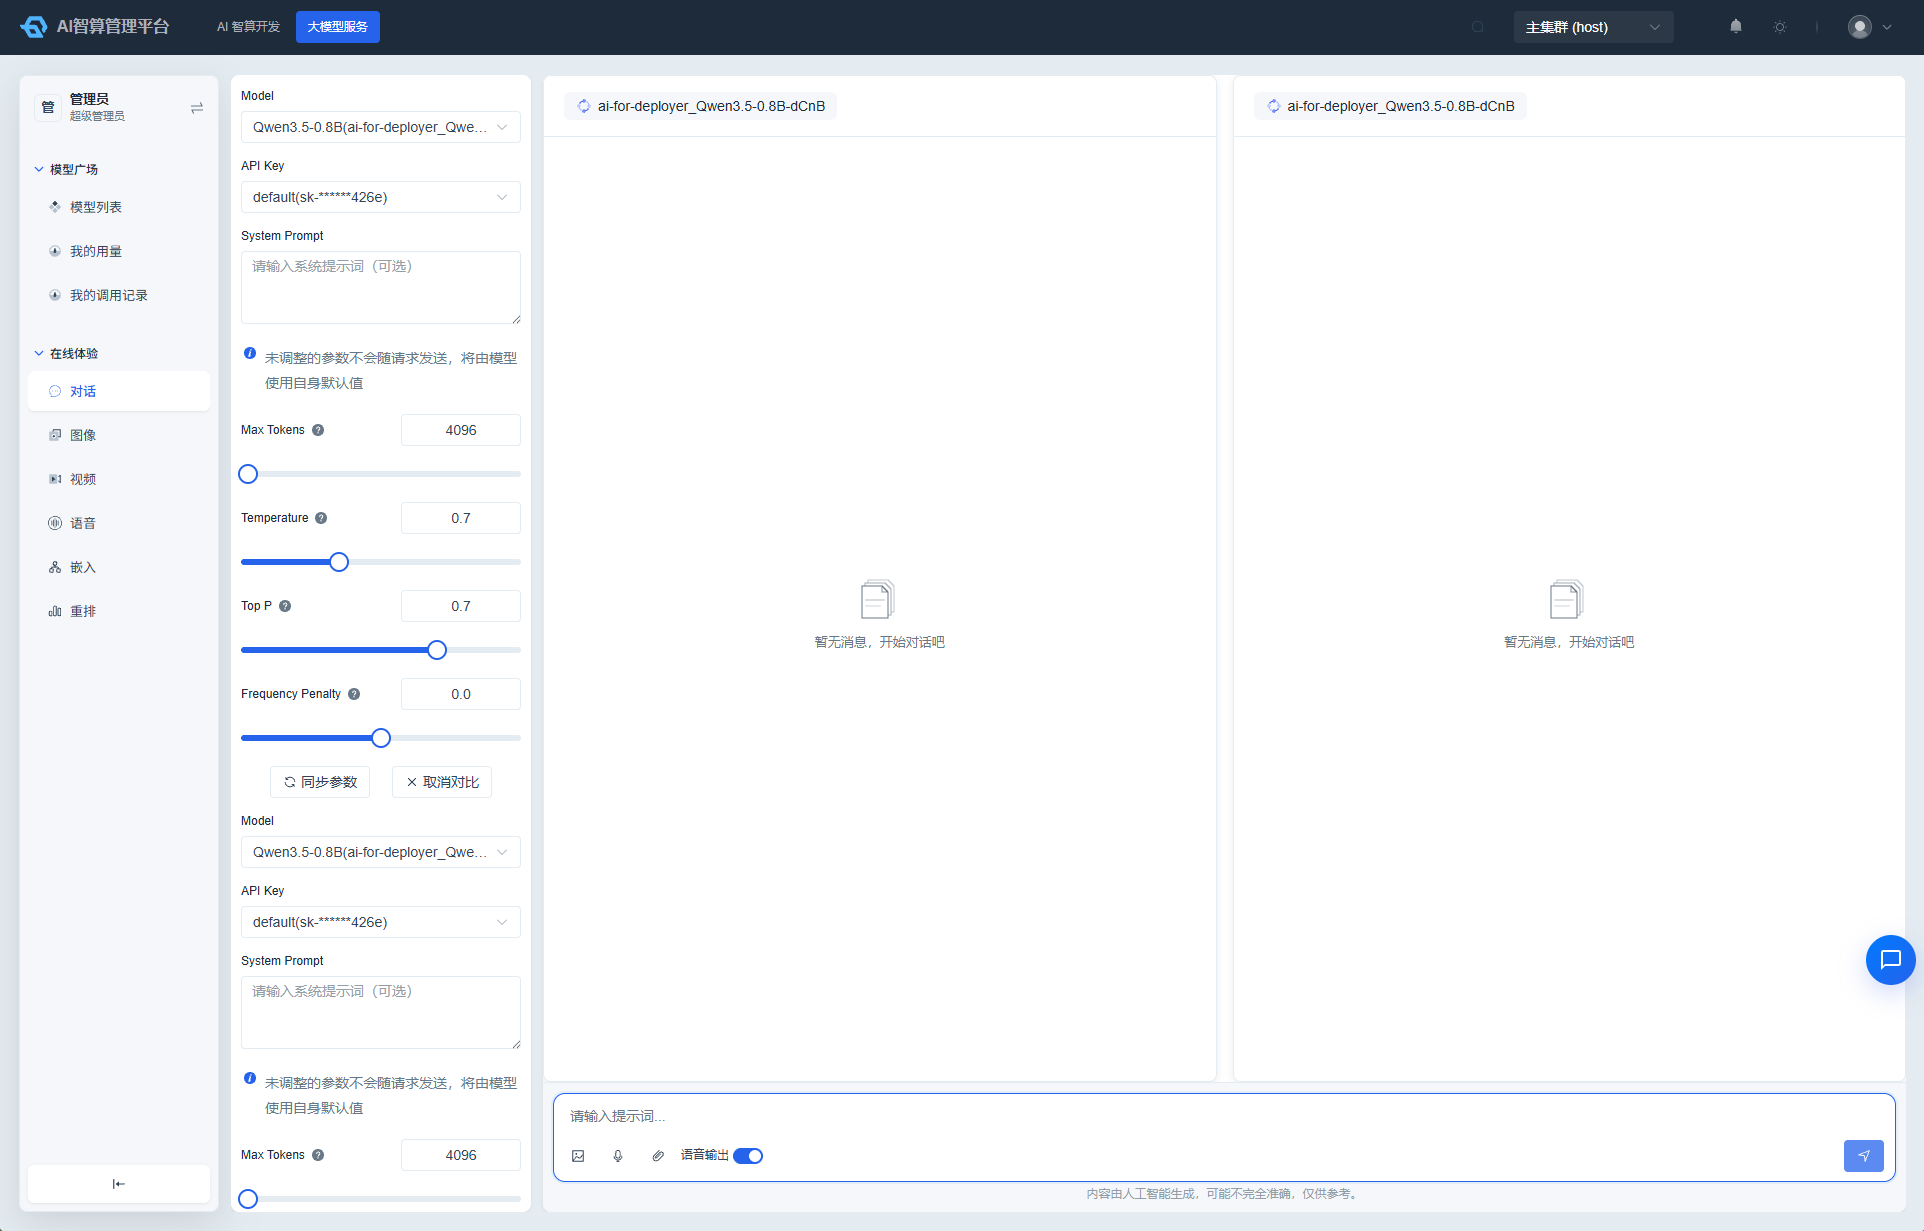Select the 大模型服务 tab

338,27
